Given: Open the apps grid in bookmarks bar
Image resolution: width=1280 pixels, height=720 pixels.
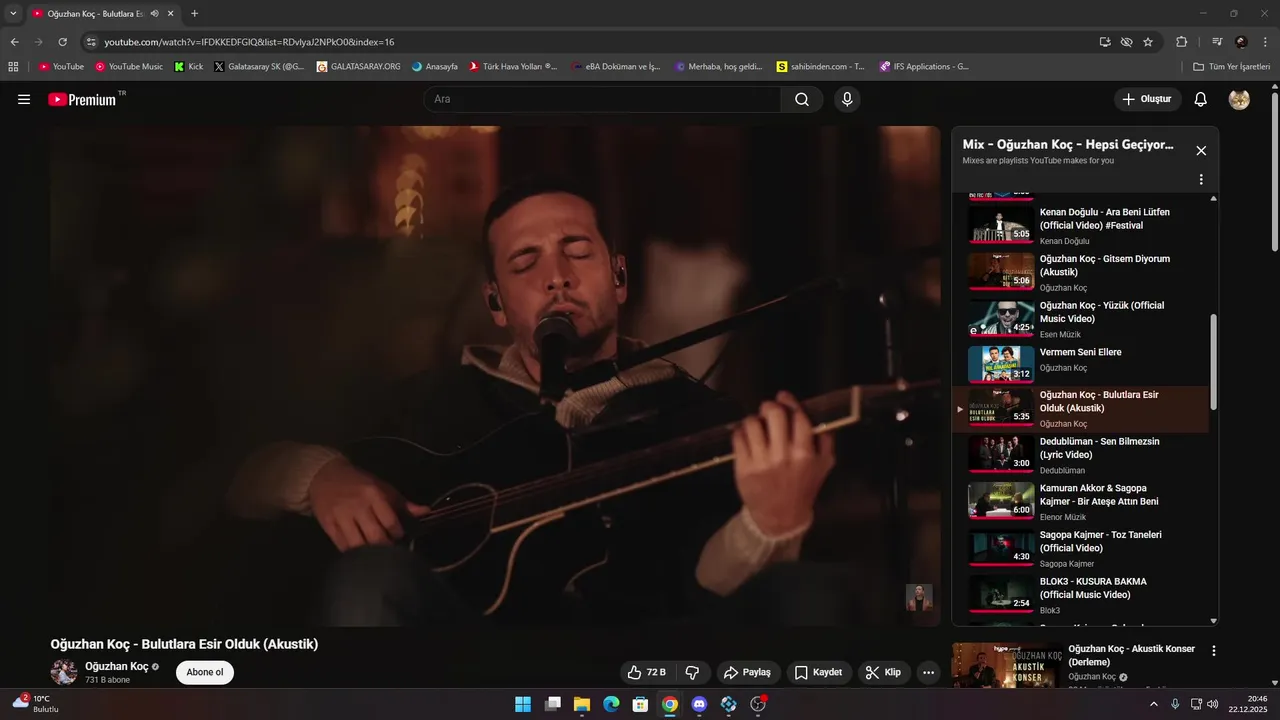Looking at the screenshot, I should 13,67.
